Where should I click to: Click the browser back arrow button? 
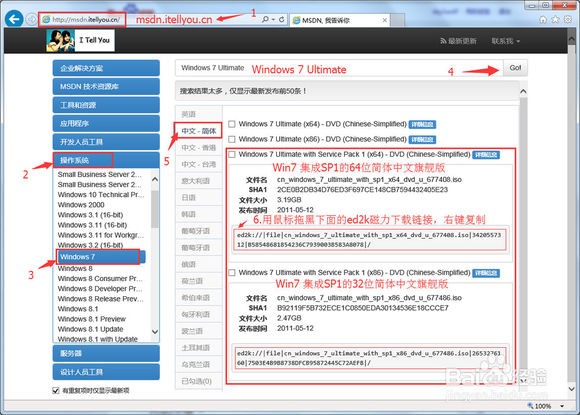(x=14, y=19)
